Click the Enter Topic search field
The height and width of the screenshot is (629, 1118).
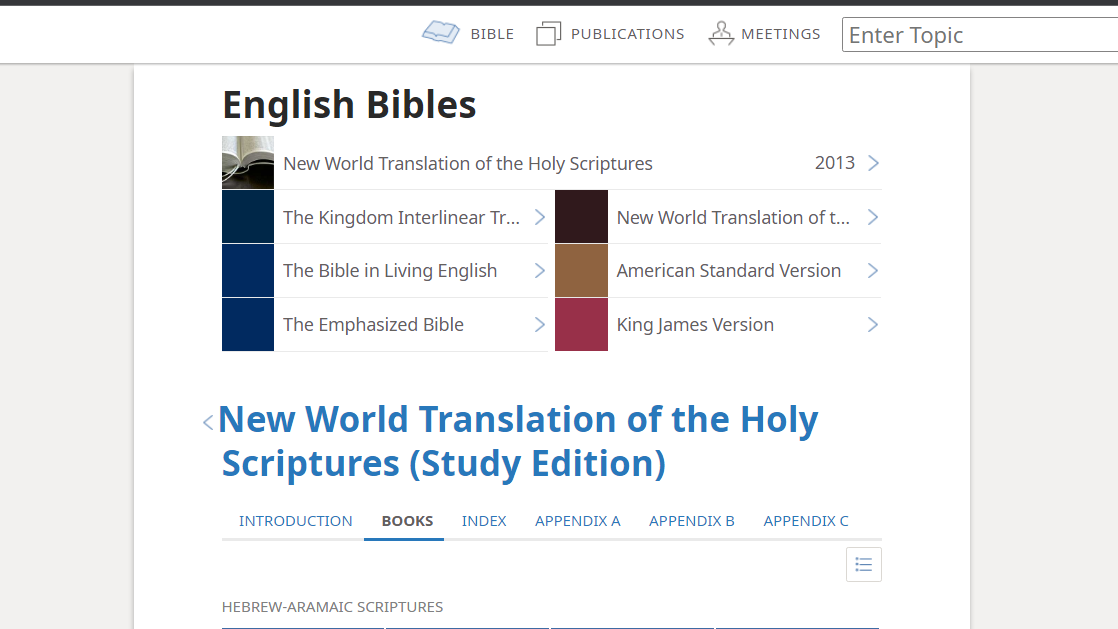pyautogui.click(x=980, y=35)
